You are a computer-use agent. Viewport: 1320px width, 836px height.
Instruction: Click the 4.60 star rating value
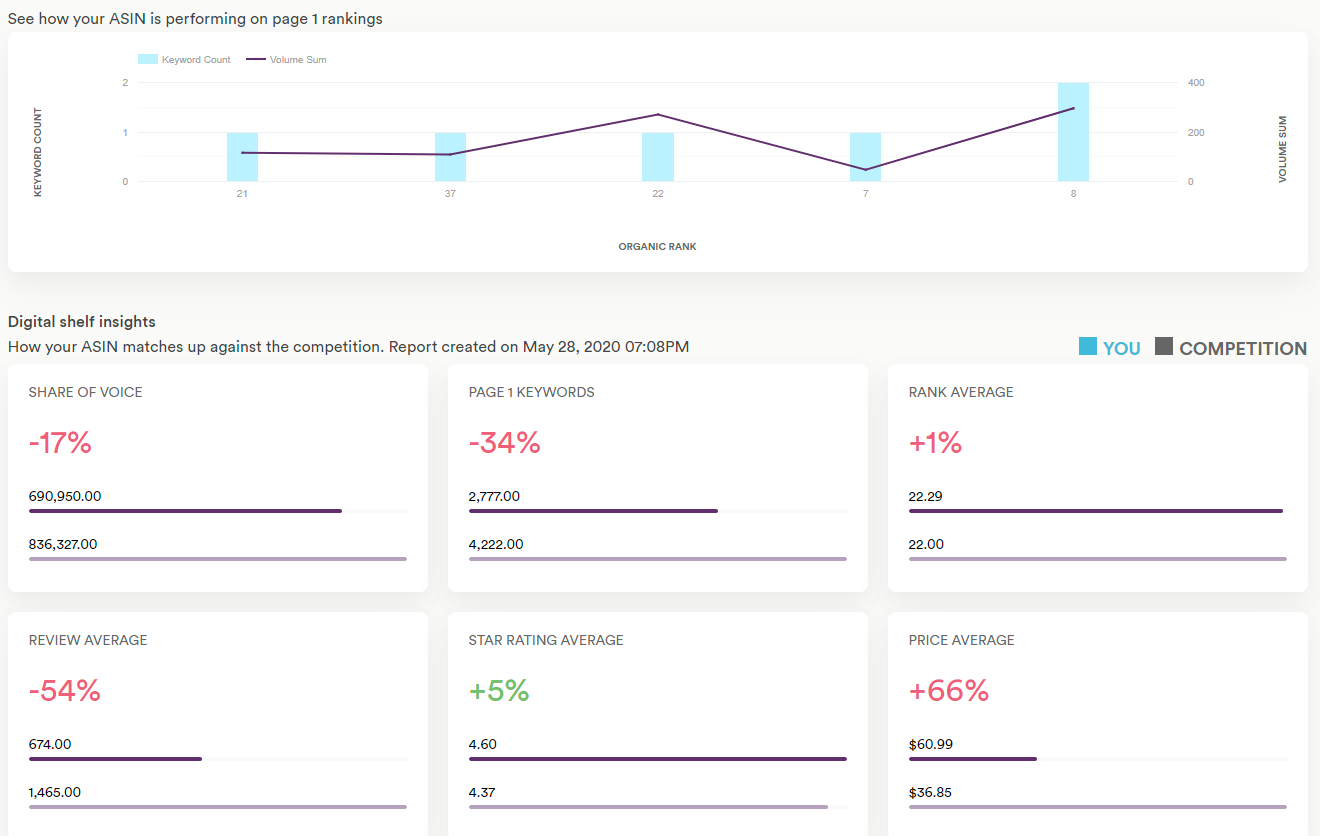[x=483, y=744]
